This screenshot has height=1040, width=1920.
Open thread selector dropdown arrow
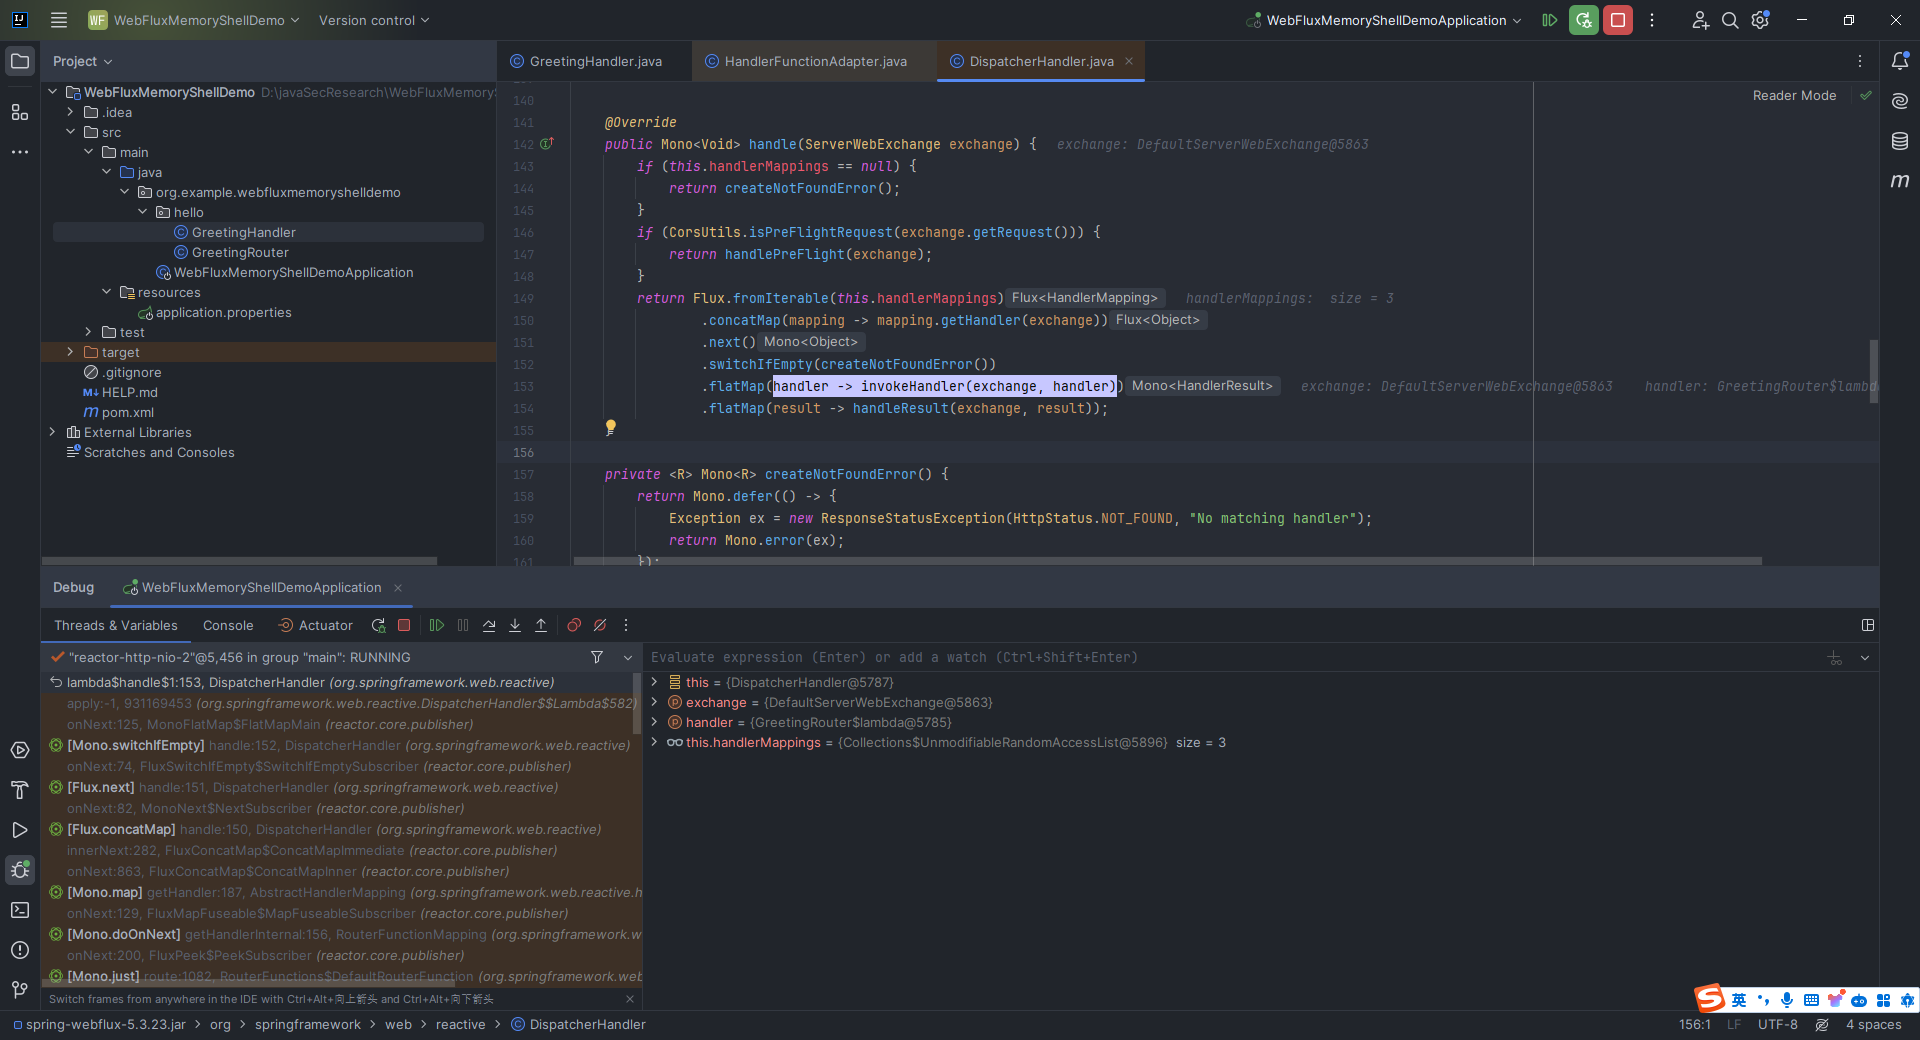[x=628, y=657]
